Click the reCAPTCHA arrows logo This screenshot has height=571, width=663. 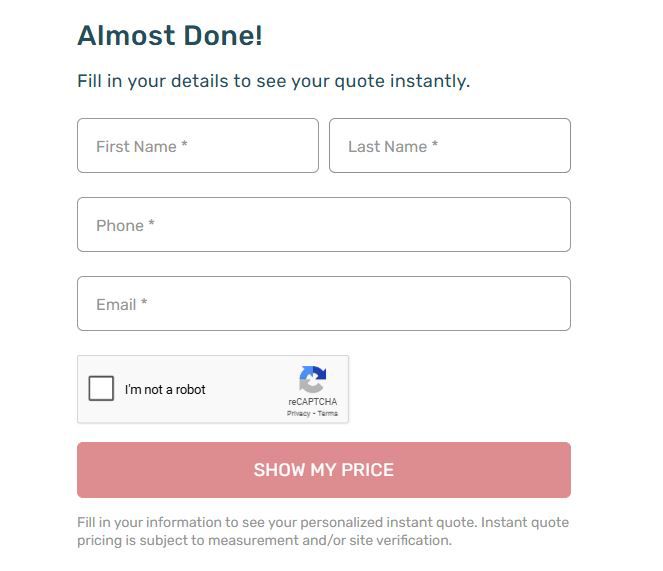point(312,379)
